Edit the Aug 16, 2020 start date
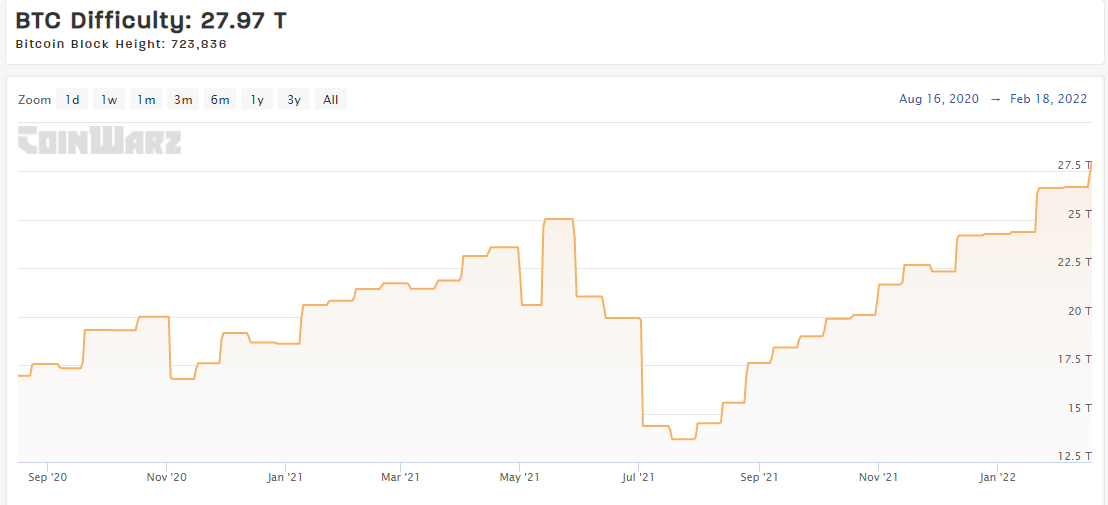Image resolution: width=1108 pixels, height=505 pixels. pos(939,99)
